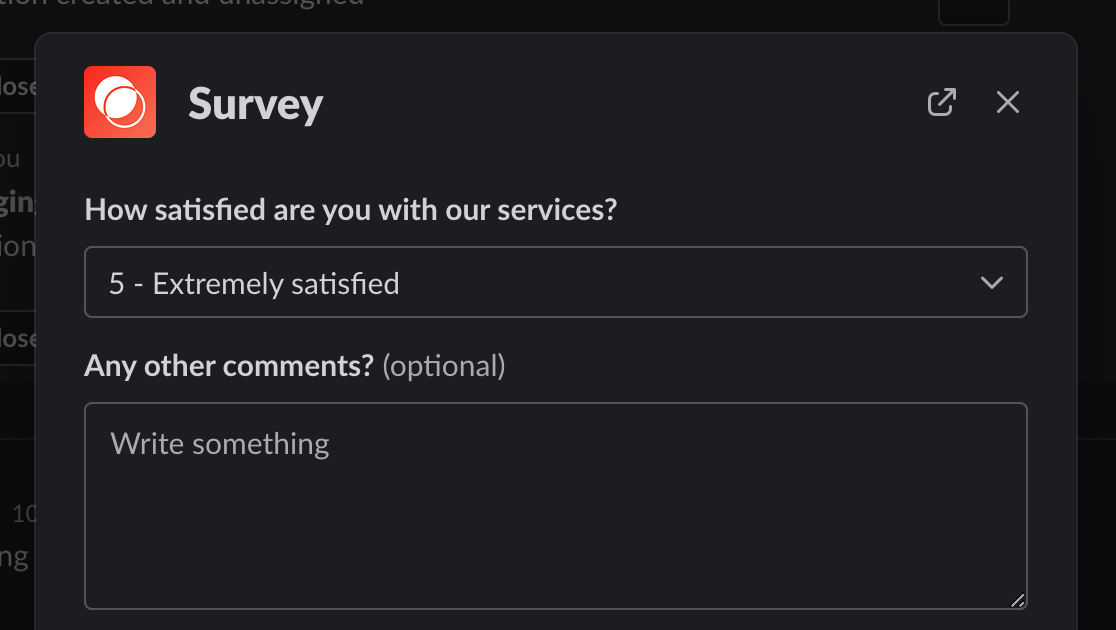This screenshot has width=1116, height=630.
Task: Click the "10" timestamp in the background
Action: [24, 514]
